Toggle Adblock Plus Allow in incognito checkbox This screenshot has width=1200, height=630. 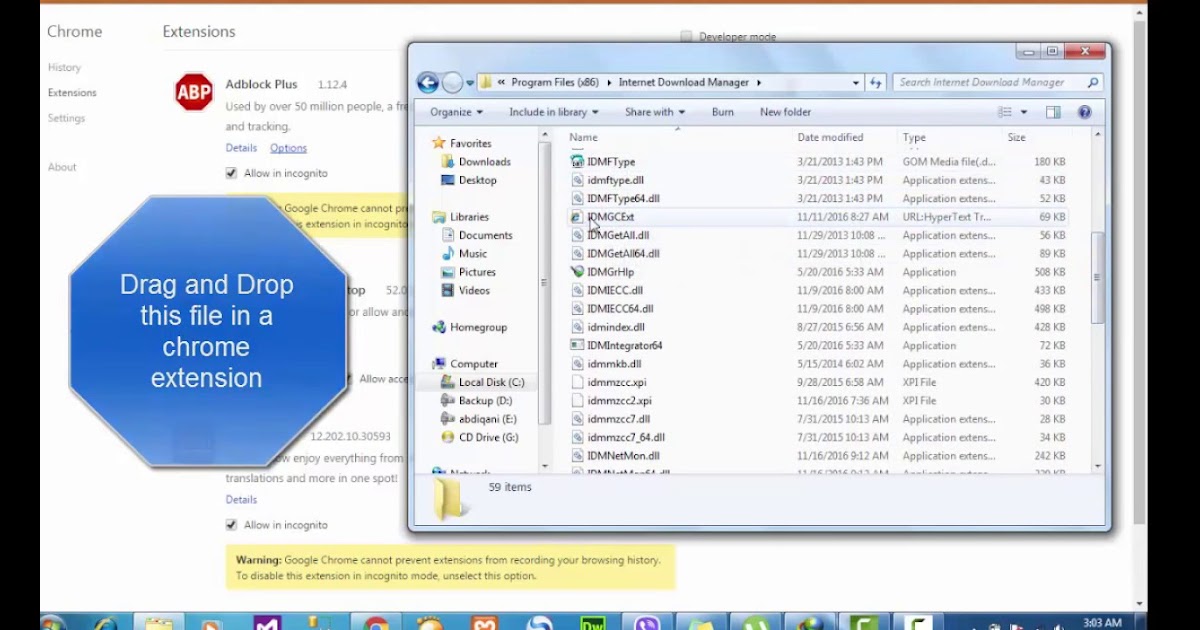pyautogui.click(x=231, y=173)
